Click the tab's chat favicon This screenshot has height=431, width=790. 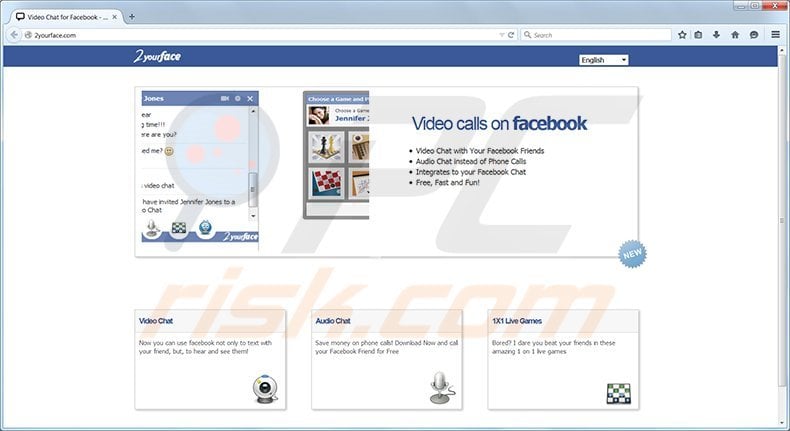pos(20,17)
